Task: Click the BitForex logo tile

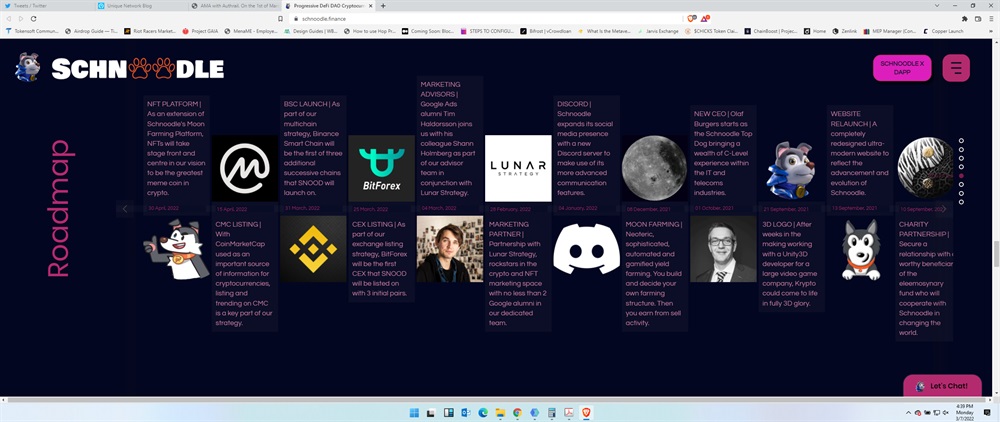Action: tap(381, 169)
